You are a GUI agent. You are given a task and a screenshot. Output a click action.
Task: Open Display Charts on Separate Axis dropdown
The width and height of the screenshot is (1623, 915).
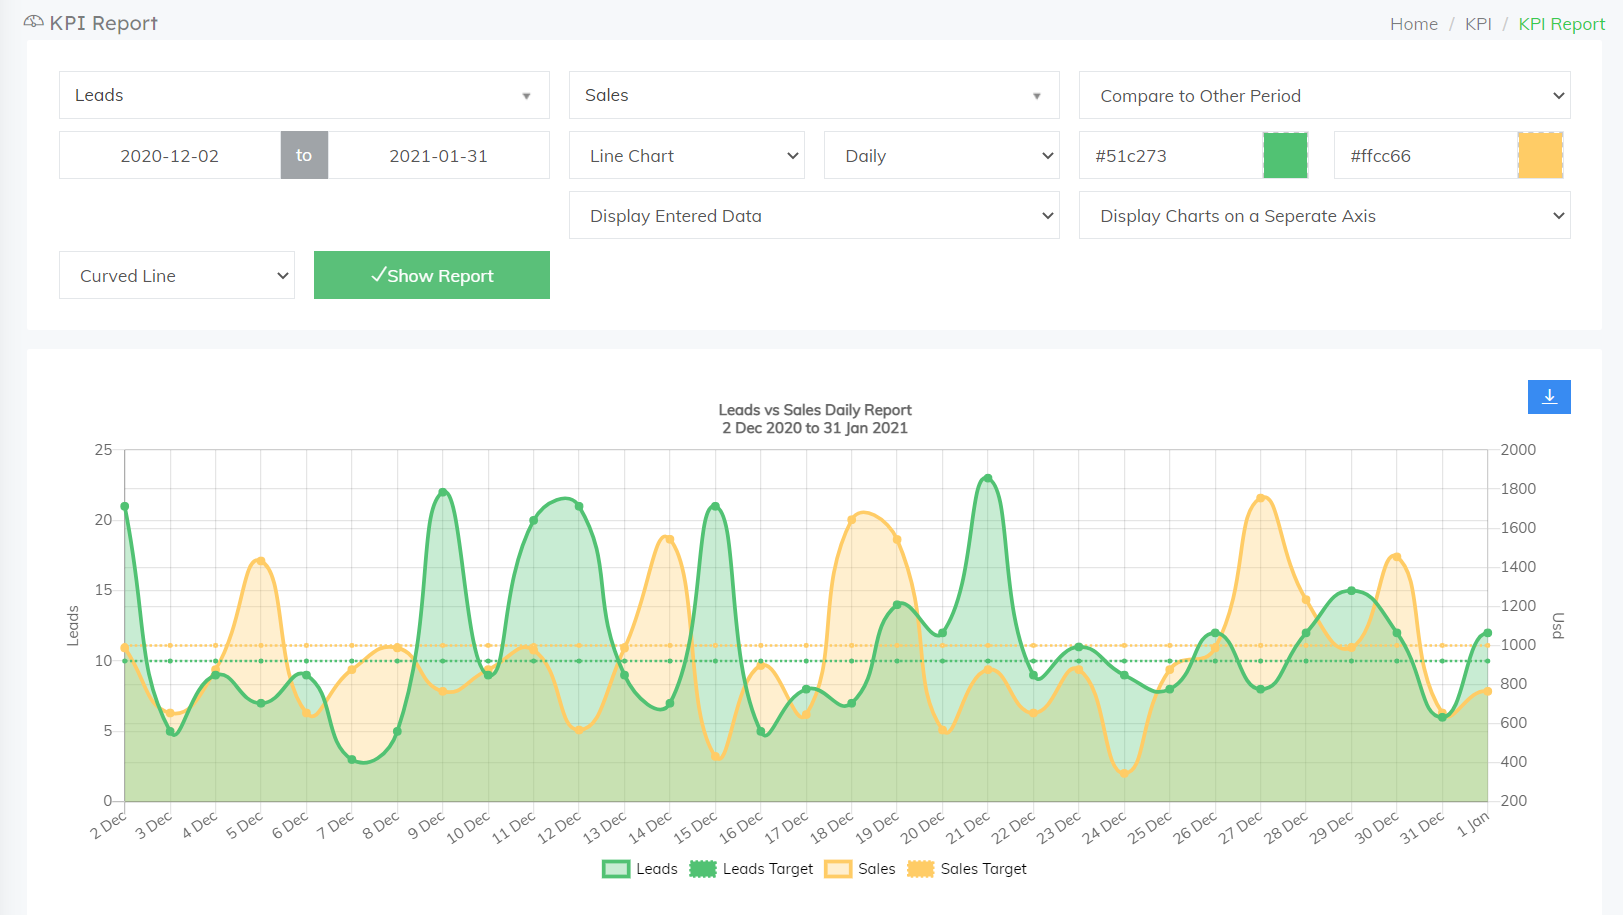pyautogui.click(x=1324, y=216)
